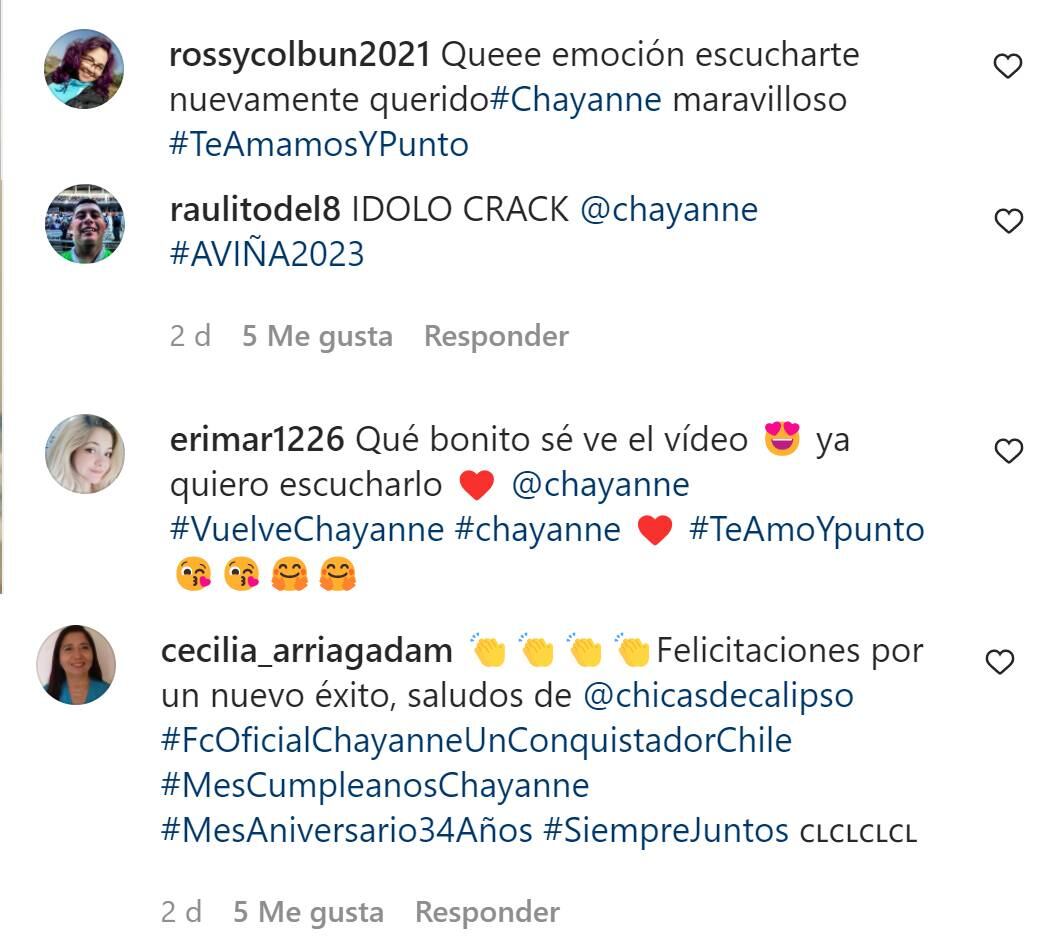This screenshot has height=938, width=1042.
Task: Like cecilia_arriagadam's comment with heart icon
Action: point(999,662)
